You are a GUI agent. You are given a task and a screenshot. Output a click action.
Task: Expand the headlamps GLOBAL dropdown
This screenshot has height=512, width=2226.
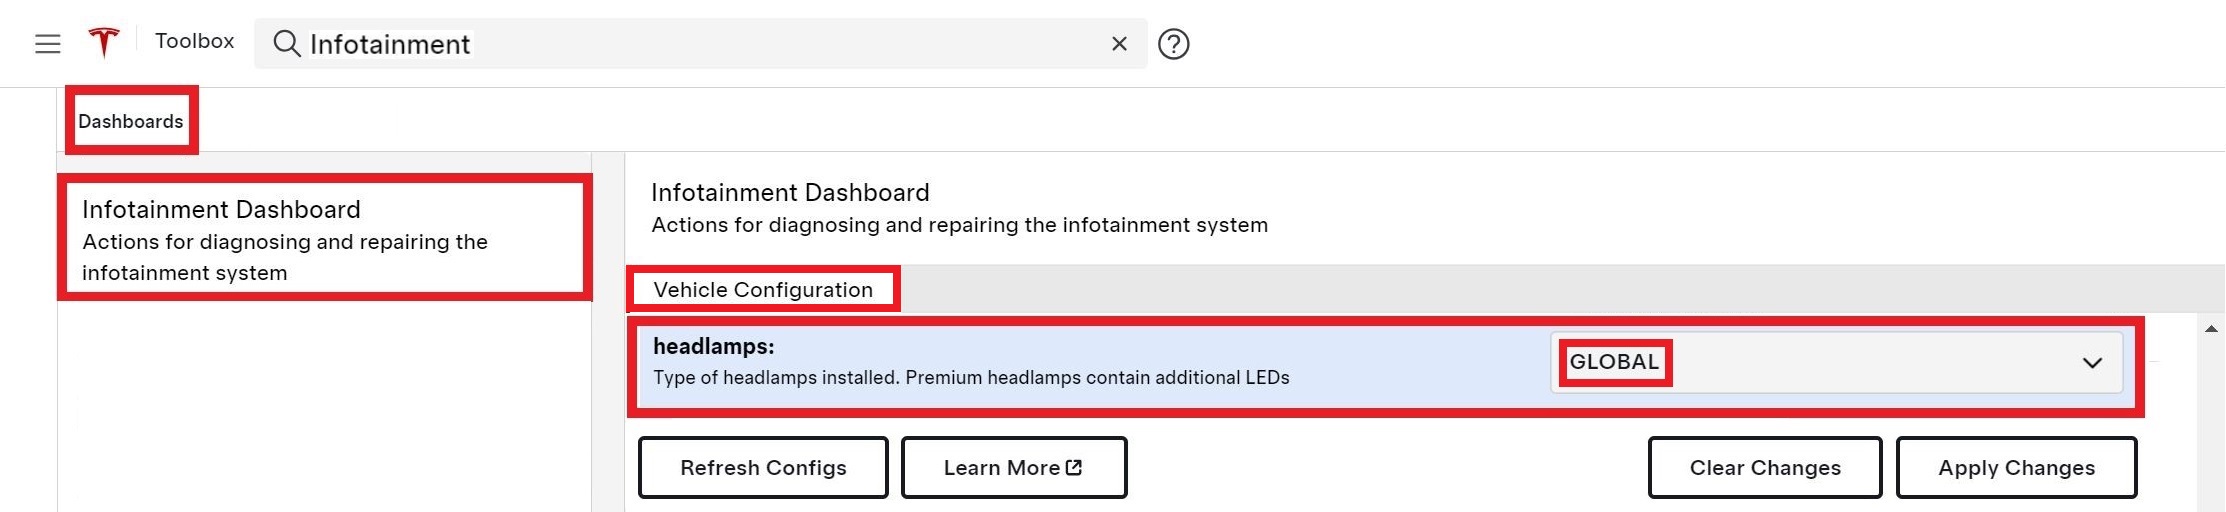click(2091, 363)
